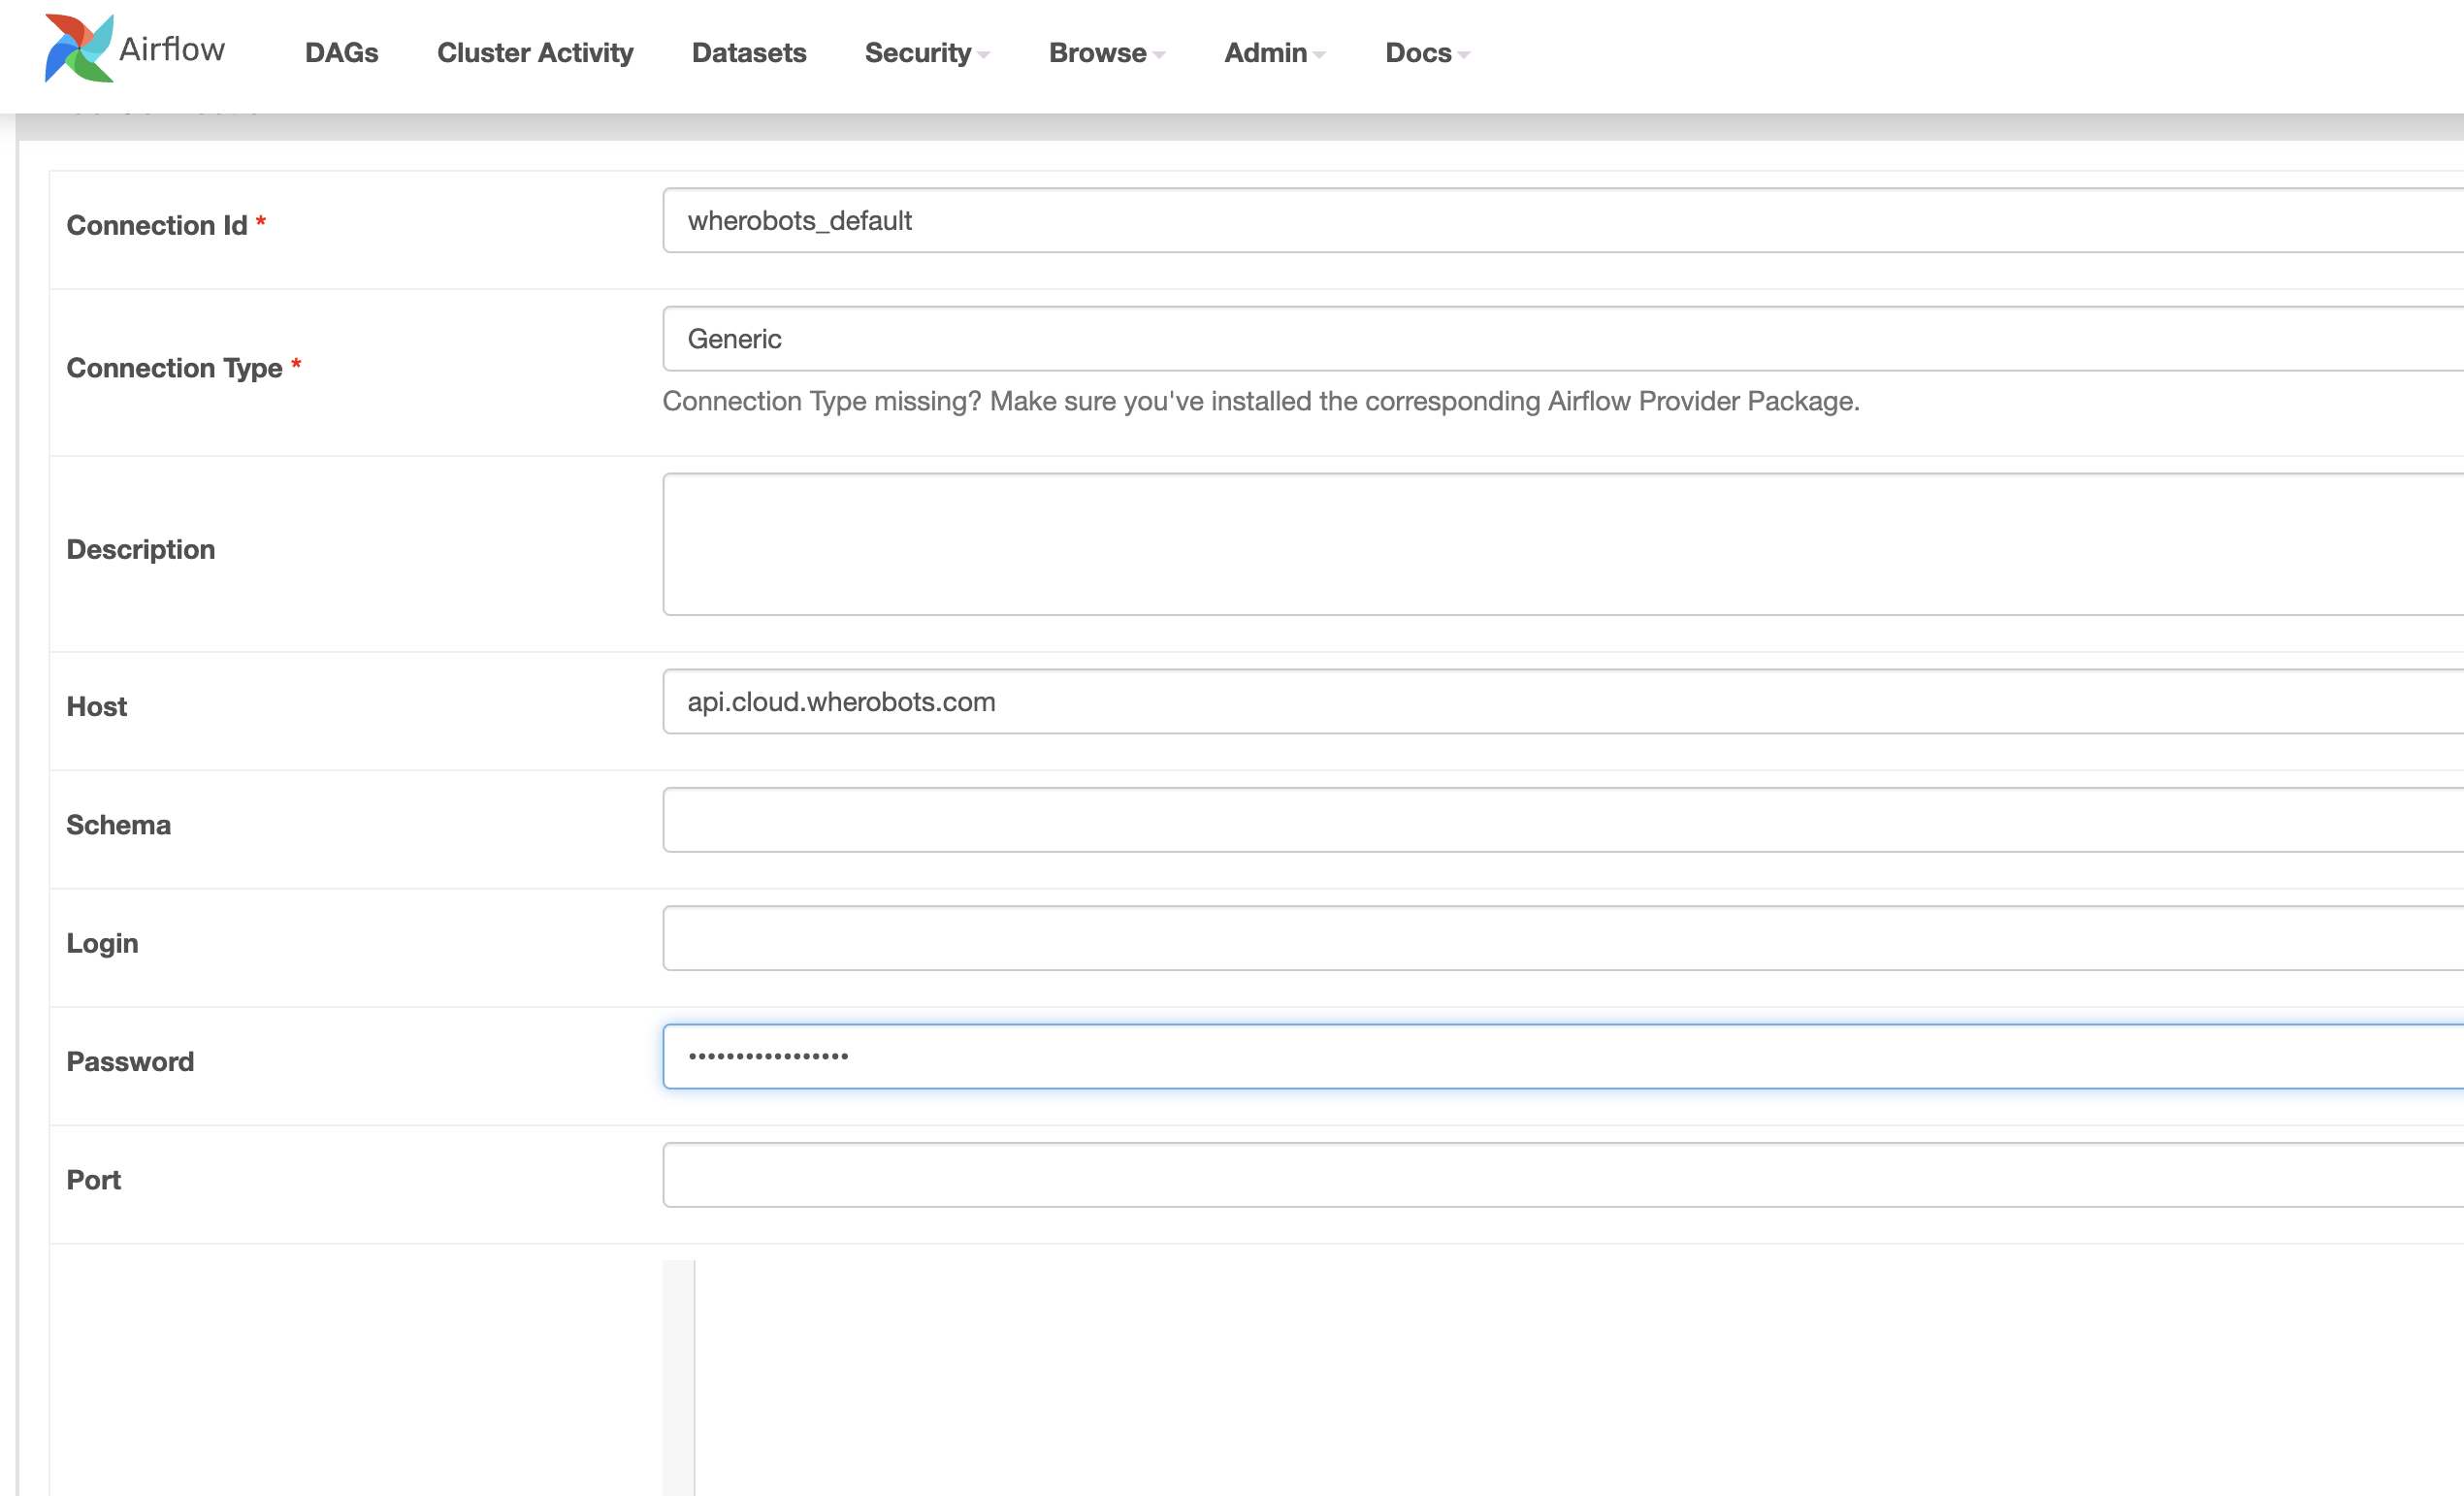Click the Connection Type missing warning text
2464x1496 pixels.
(x=1260, y=401)
